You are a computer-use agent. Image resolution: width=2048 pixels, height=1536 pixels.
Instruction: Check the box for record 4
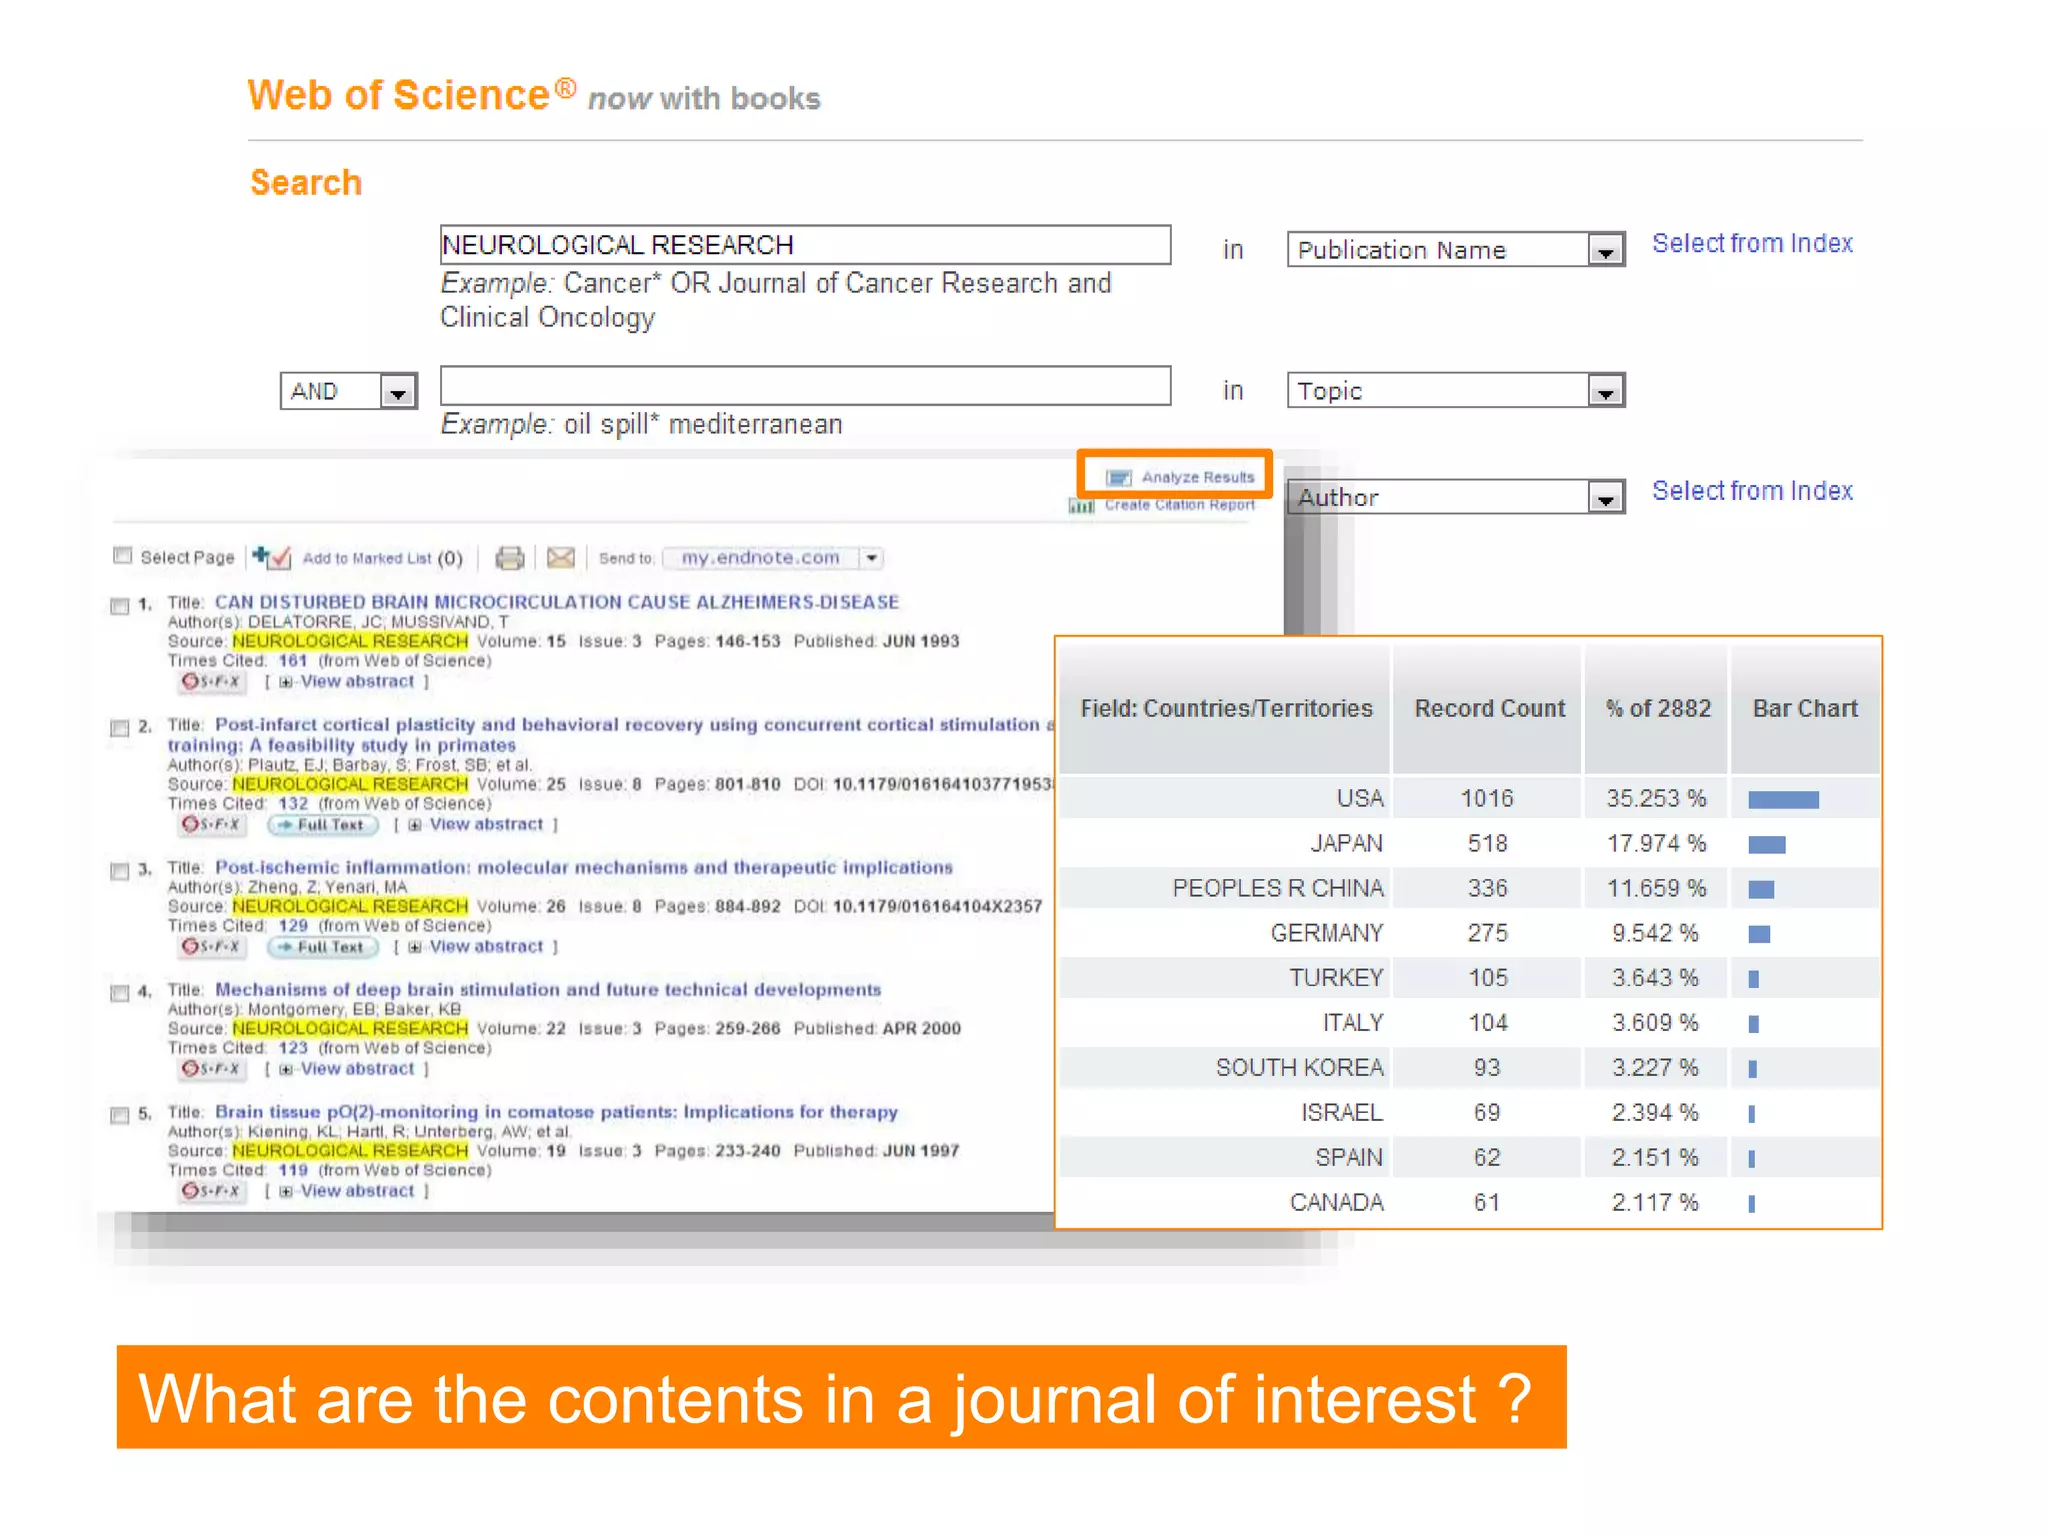120,993
